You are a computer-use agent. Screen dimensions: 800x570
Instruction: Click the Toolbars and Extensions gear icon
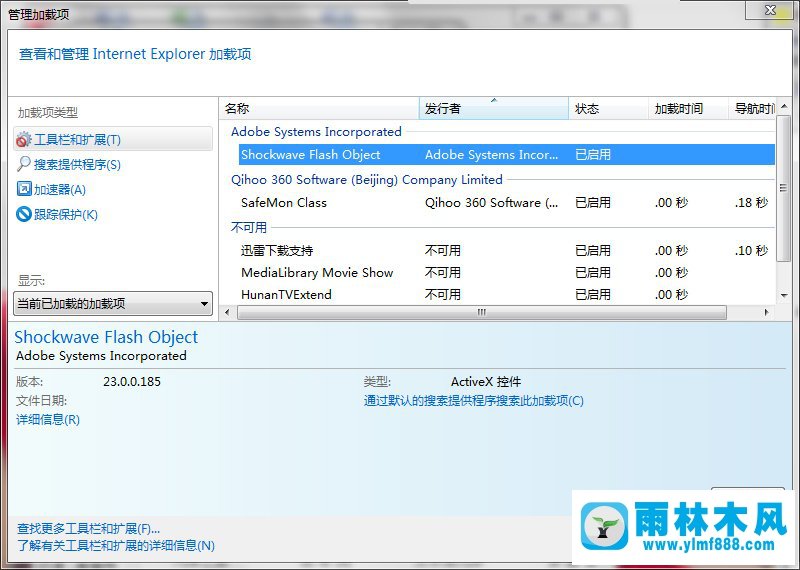pyautogui.click(x=23, y=139)
